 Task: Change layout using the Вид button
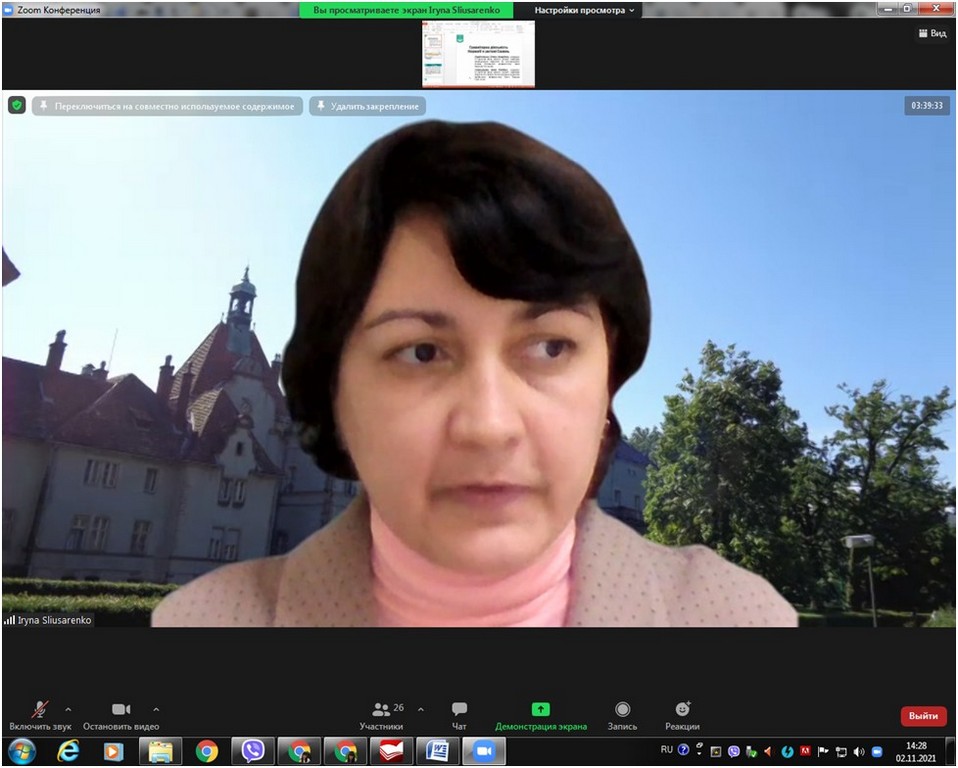931,33
